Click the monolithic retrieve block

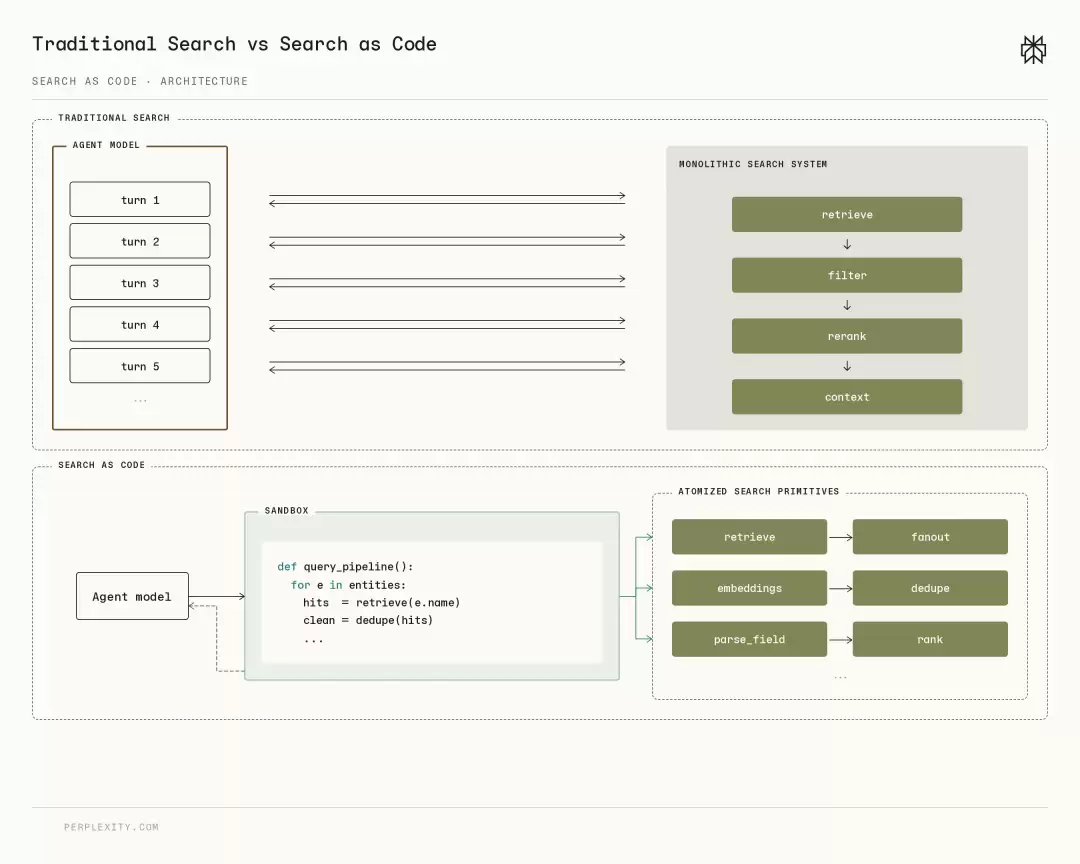847,214
